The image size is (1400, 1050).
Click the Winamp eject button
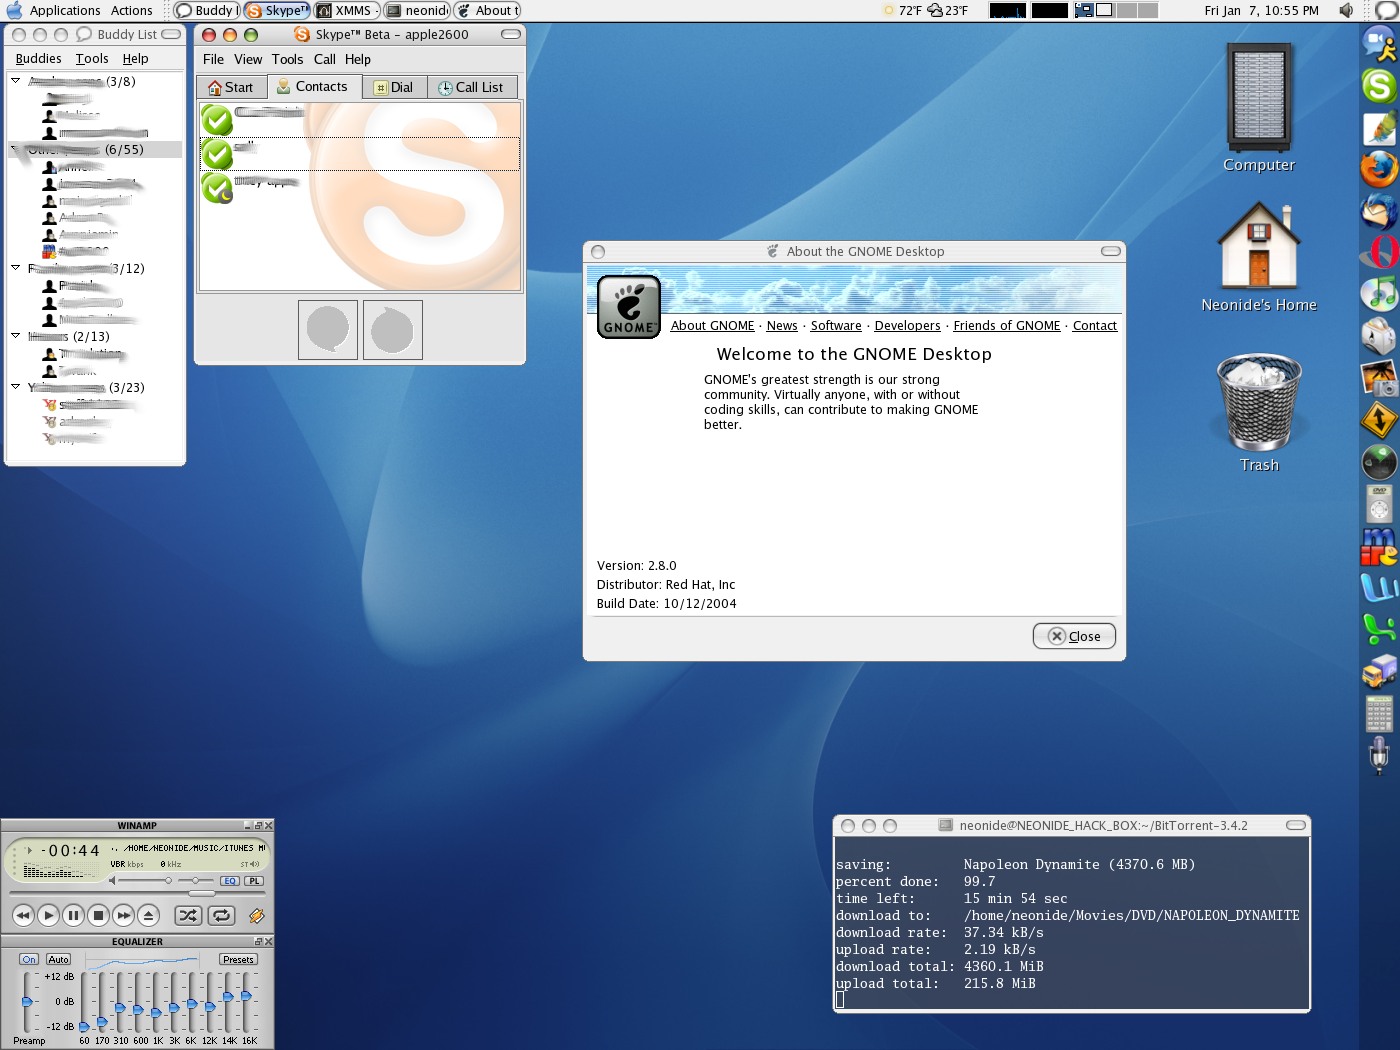click(x=148, y=915)
